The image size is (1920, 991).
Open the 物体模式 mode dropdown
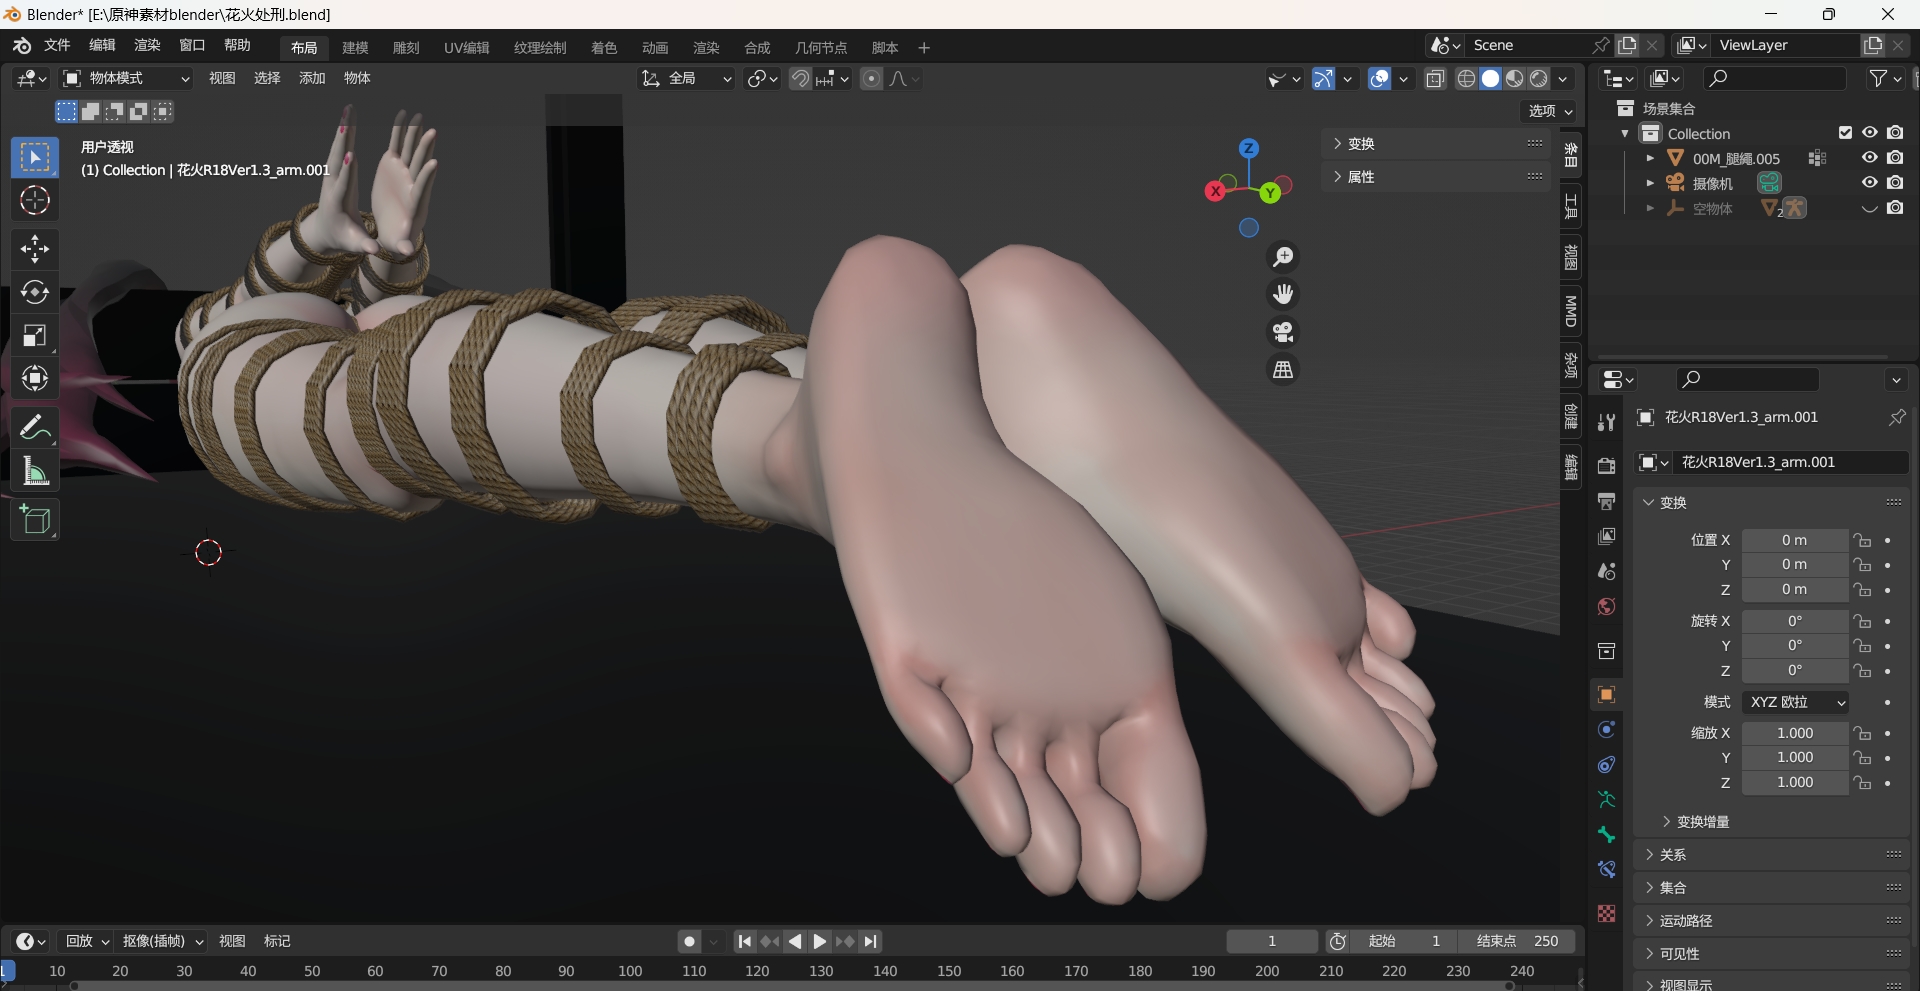[x=126, y=79]
